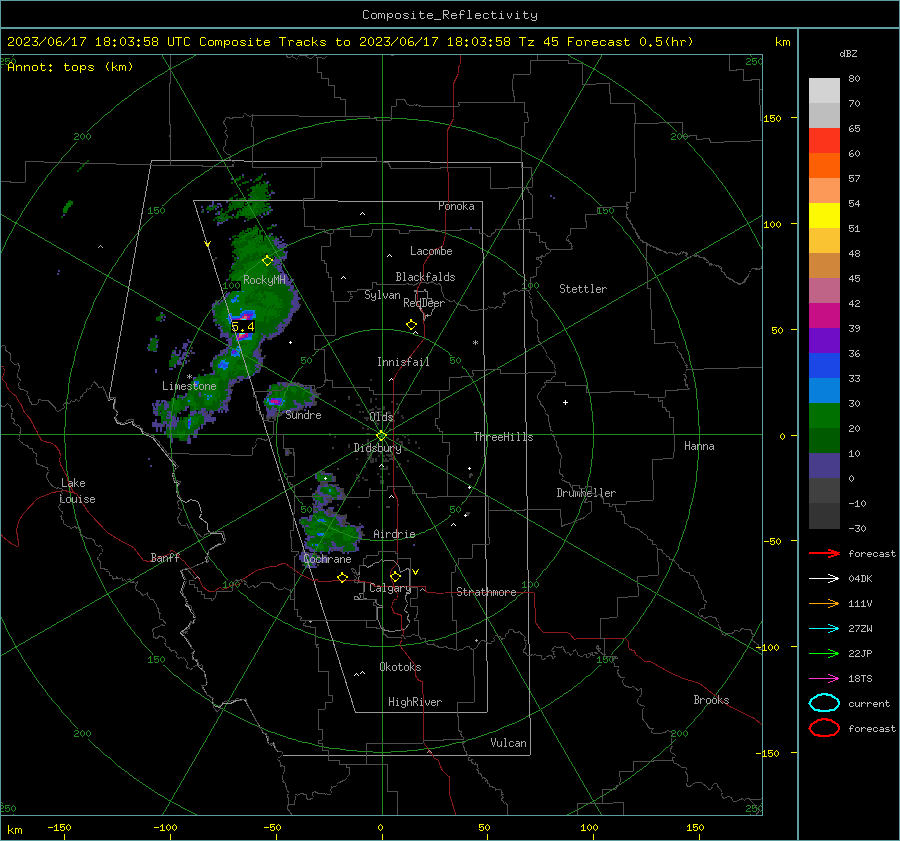This screenshot has width=900, height=841.
Task: Click the Drumheller label
Action: (586, 493)
